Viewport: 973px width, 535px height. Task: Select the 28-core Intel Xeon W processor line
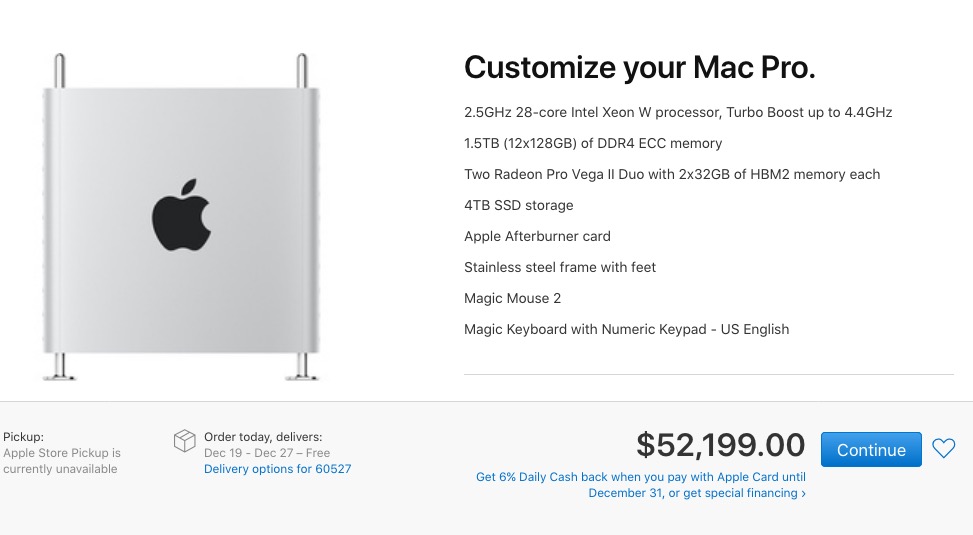[678, 112]
